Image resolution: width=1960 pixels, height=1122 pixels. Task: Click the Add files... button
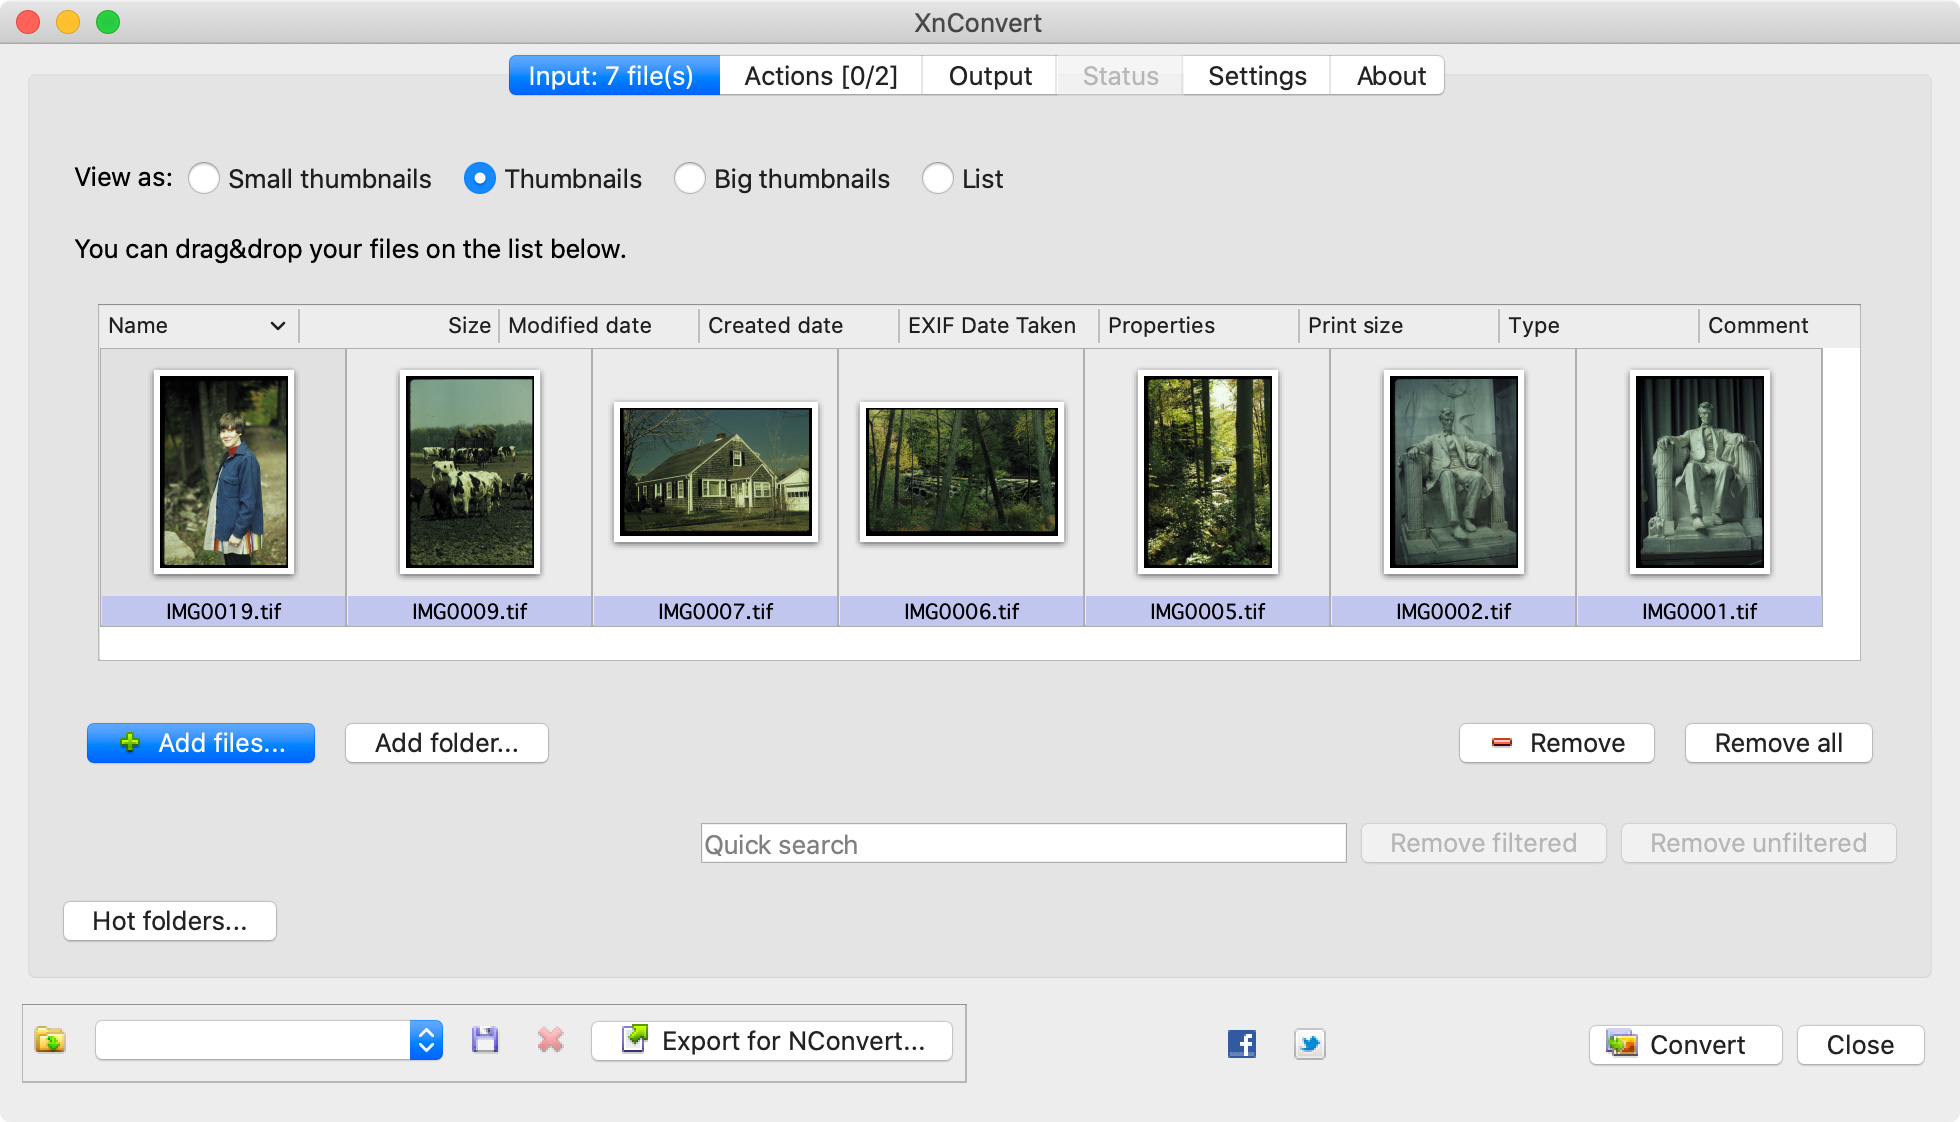coord(201,743)
